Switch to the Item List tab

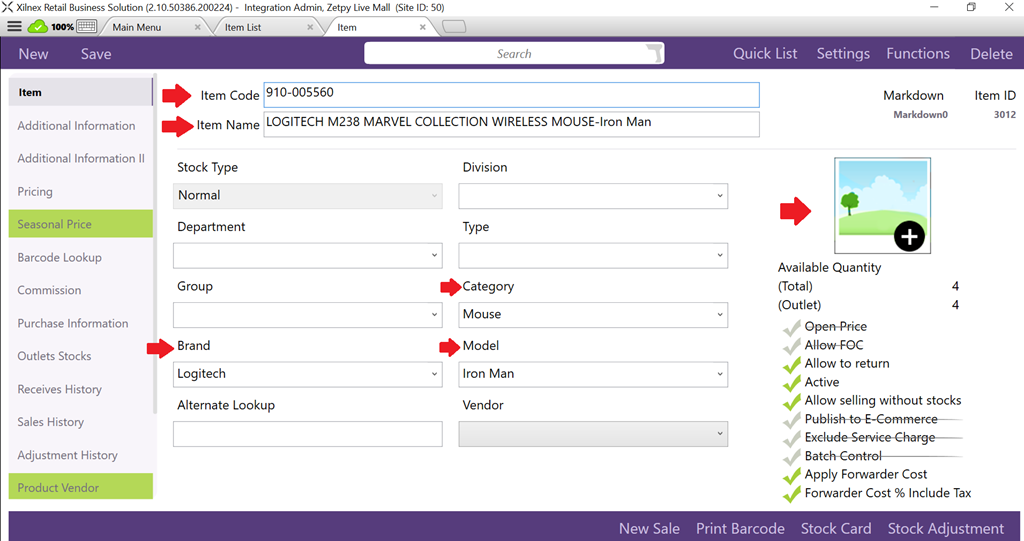pos(243,27)
